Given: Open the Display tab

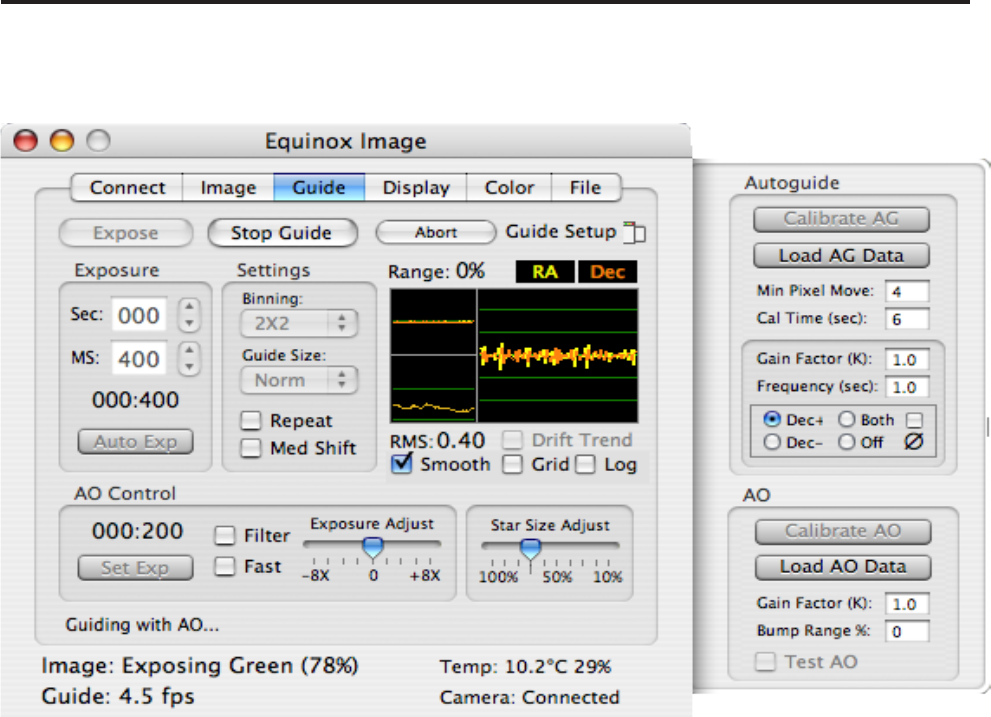Looking at the screenshot, I should 416,188.
